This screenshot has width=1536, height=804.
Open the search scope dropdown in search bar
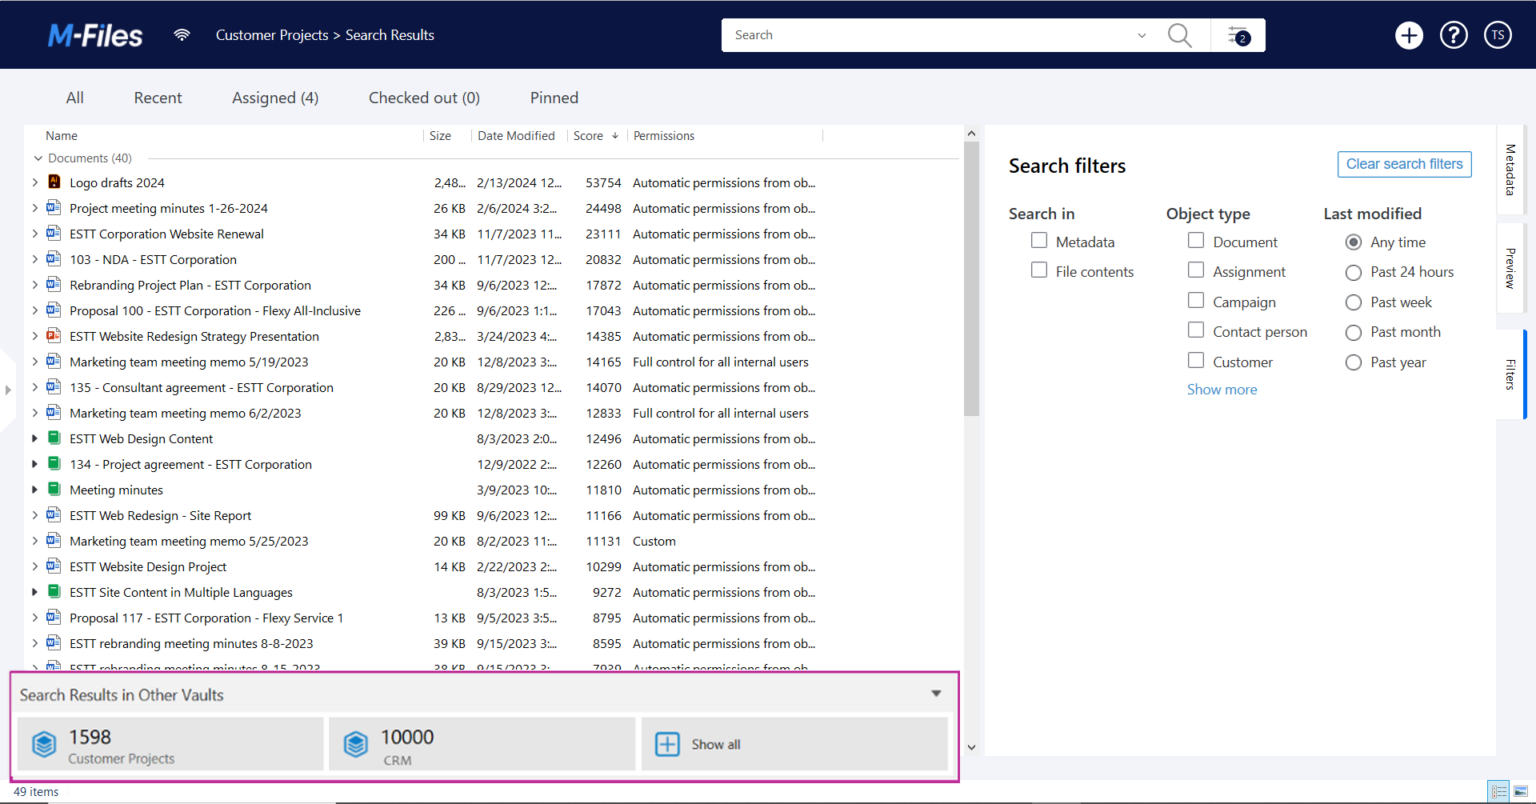(x=1142, y=34)
